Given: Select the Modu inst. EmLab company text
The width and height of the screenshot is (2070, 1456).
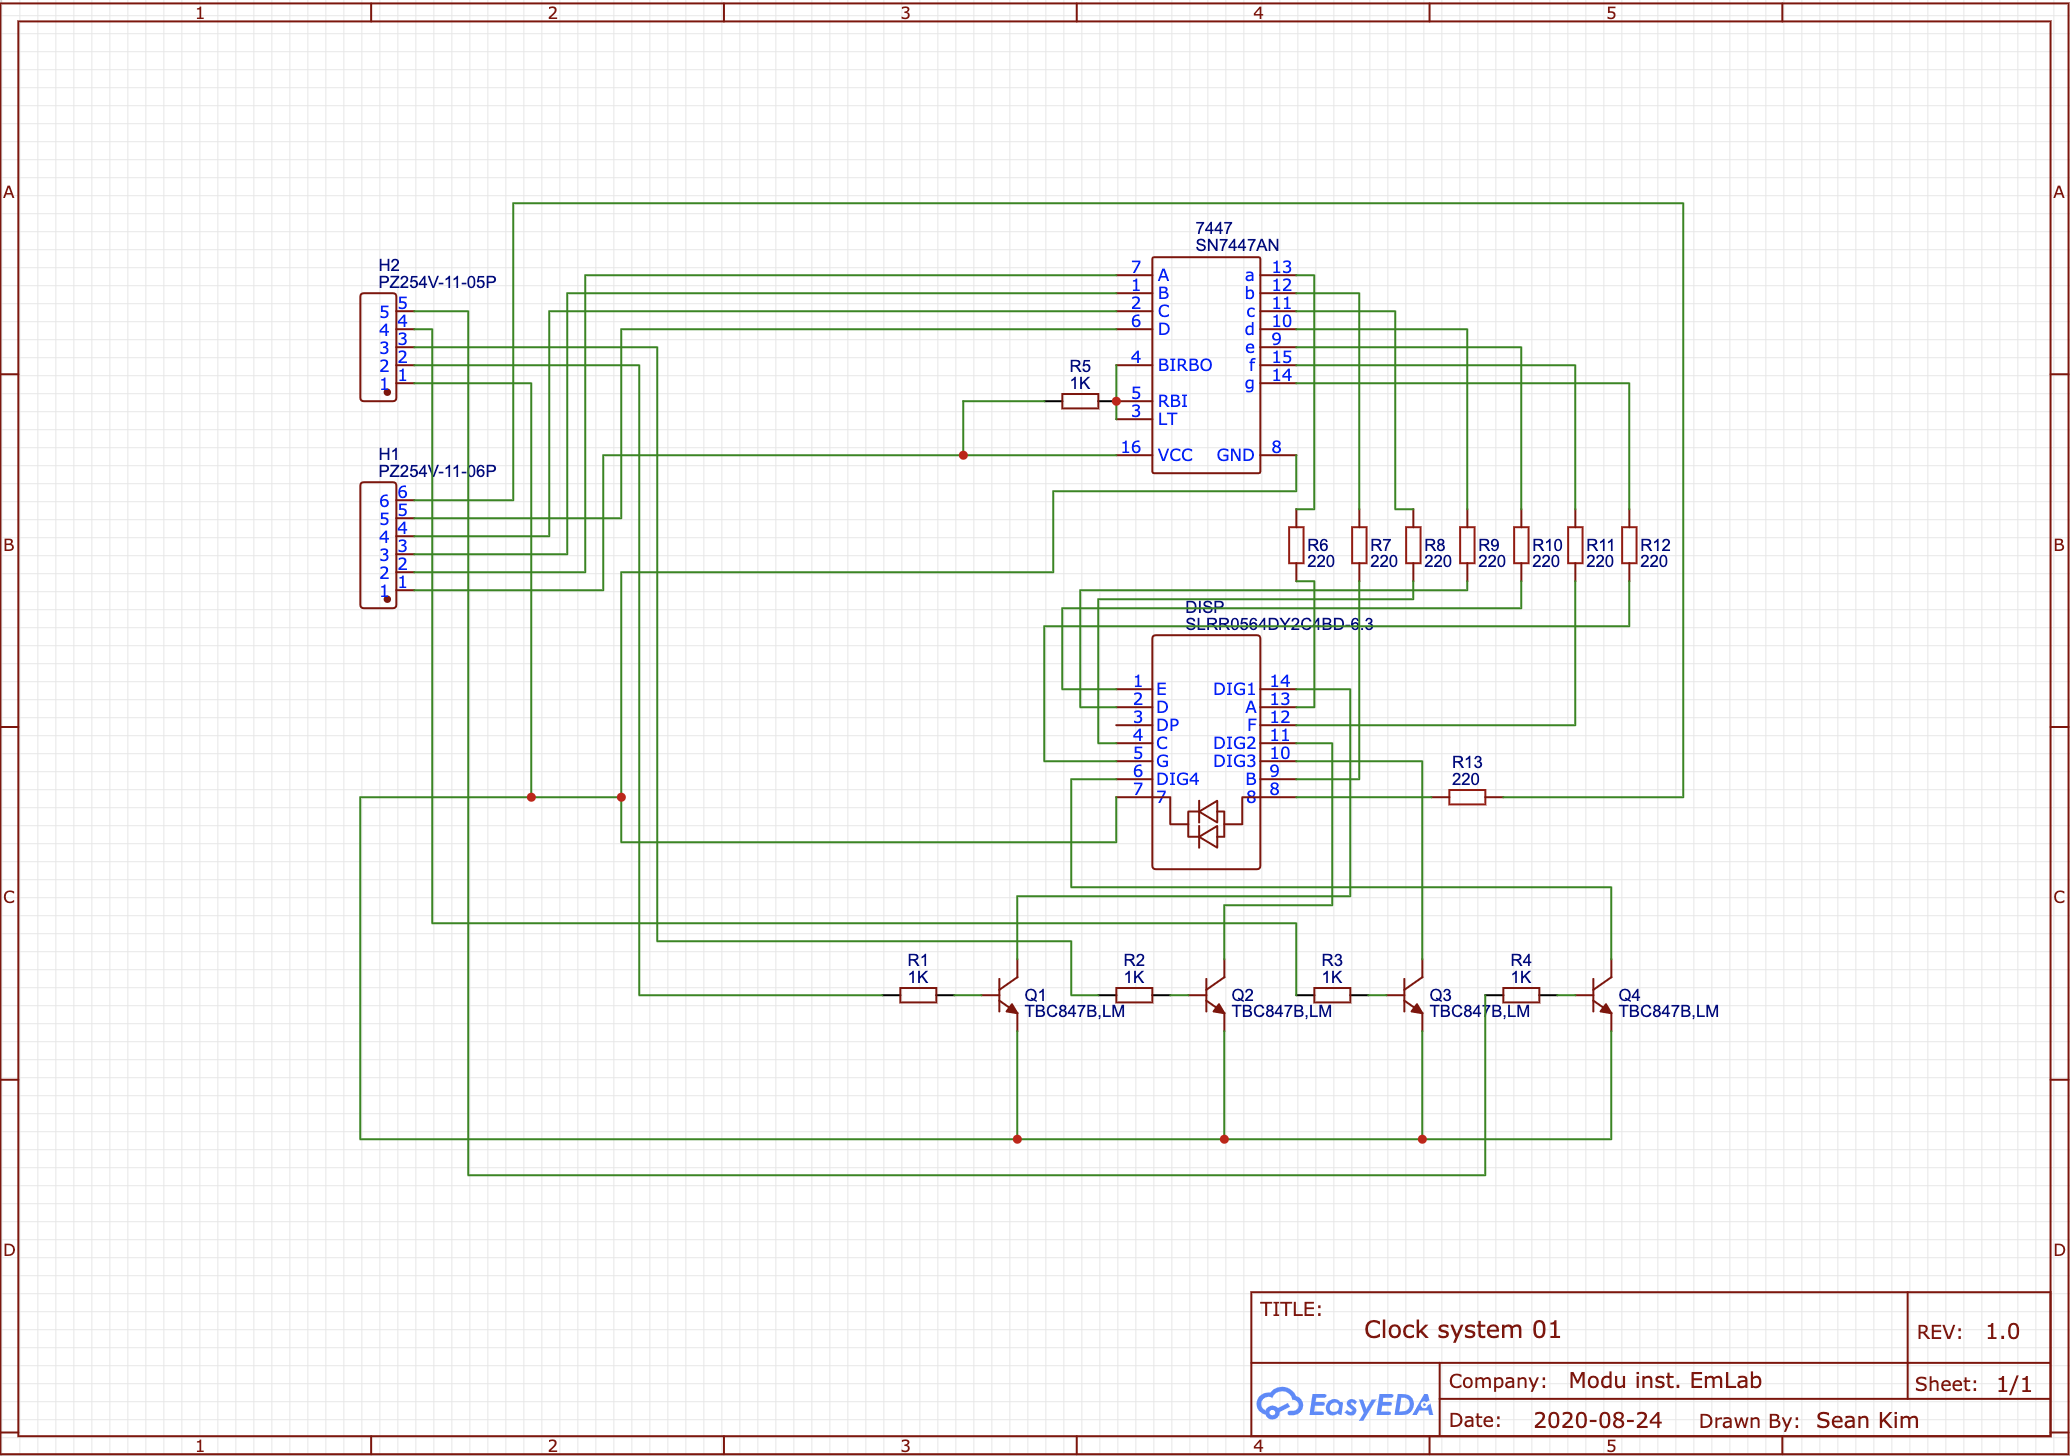Looking at the screenshot, I should (x=1665, y=1381).
